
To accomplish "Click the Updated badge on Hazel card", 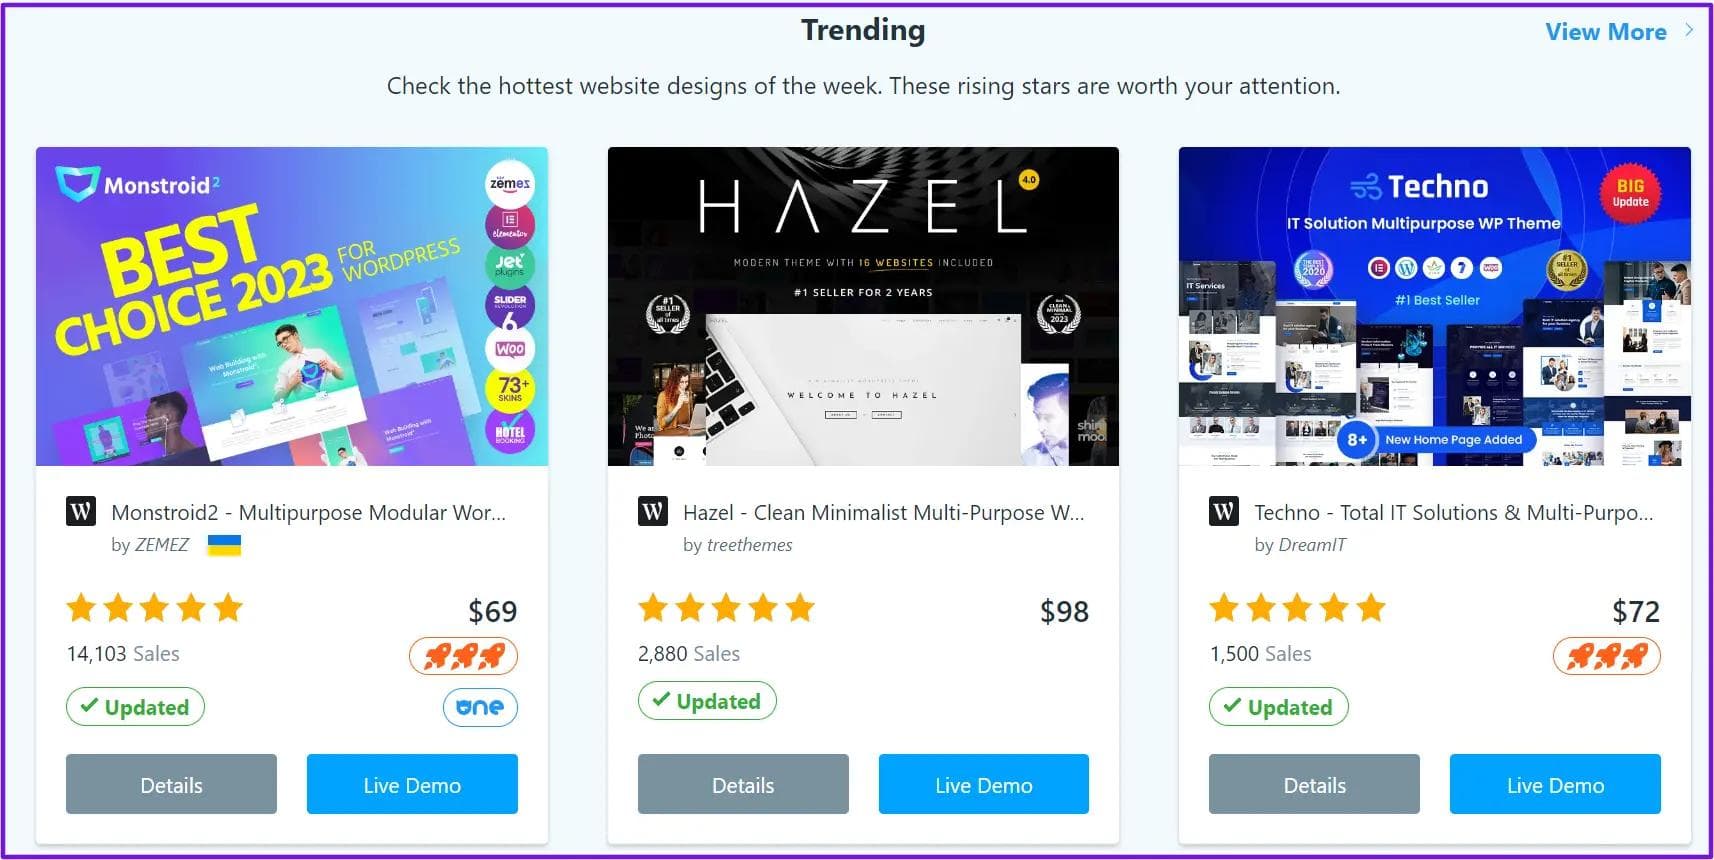I will coord(707,701).
